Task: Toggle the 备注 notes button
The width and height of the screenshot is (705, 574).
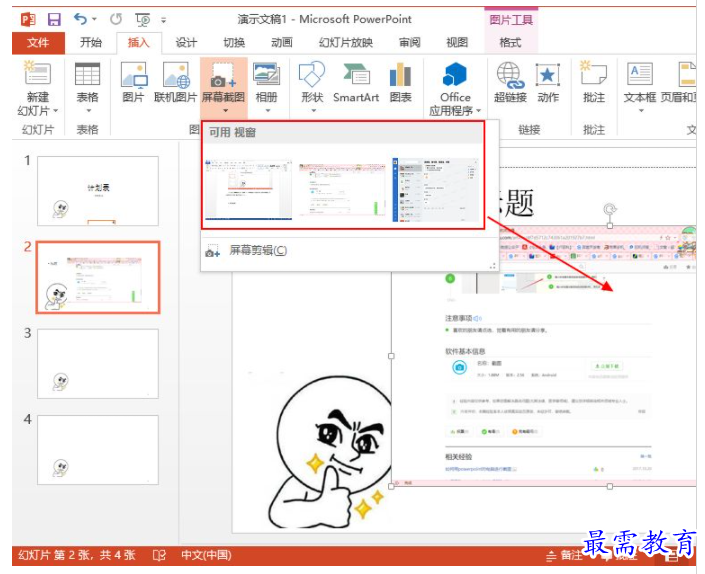Action: (x=564, y=556)
